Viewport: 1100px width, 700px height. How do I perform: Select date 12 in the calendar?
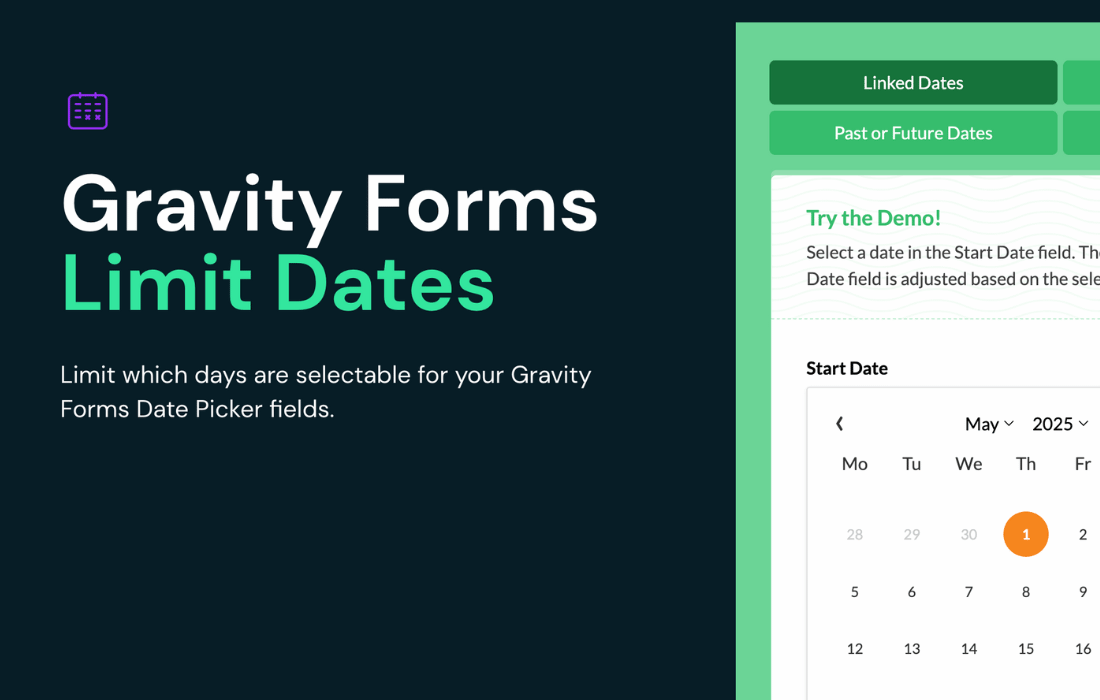(x=854, y=649)
